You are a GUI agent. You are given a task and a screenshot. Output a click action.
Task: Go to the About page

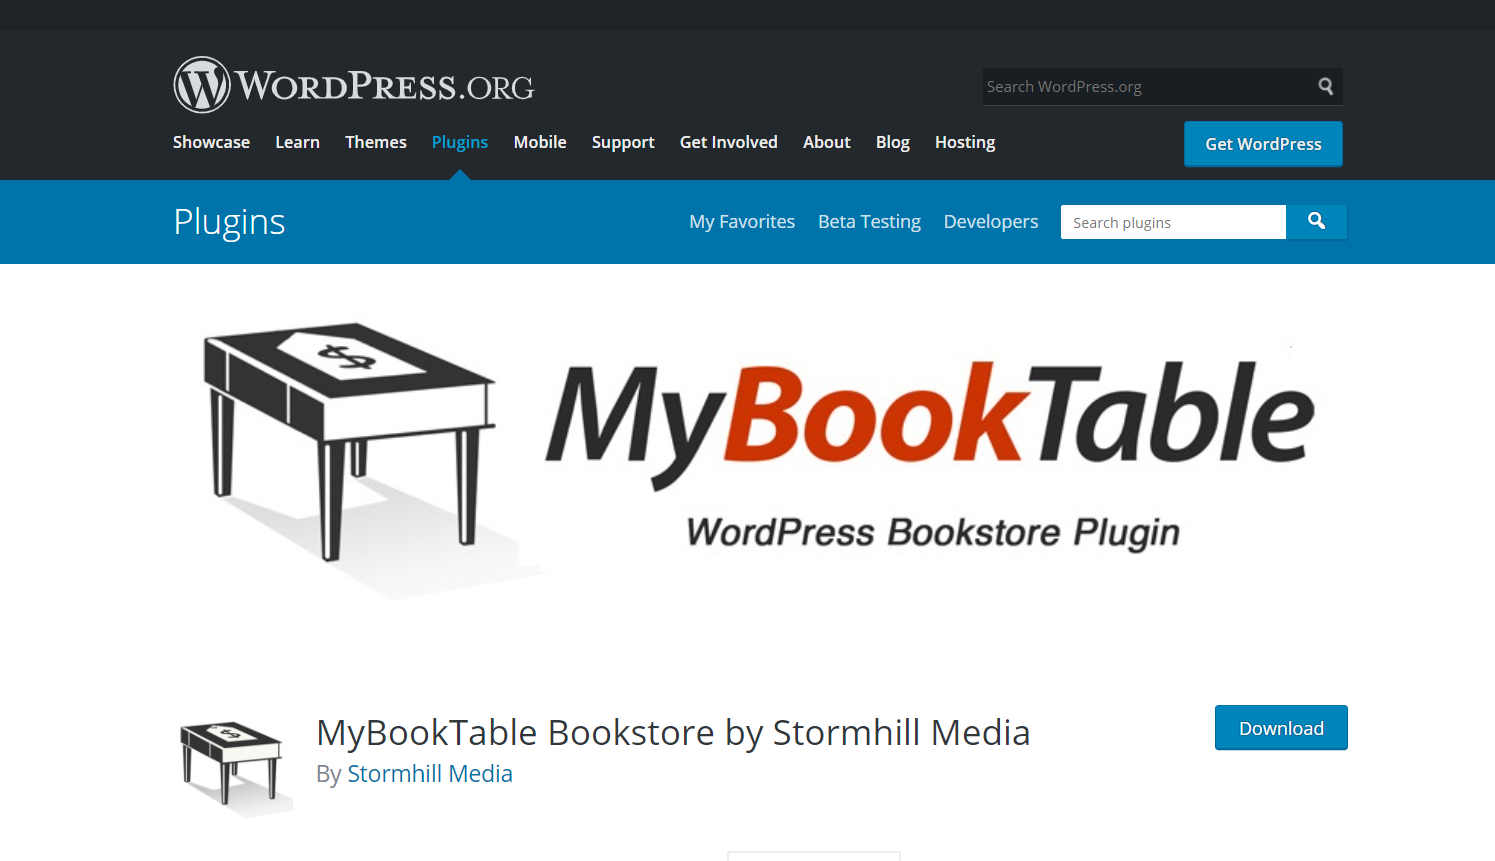tap(826, 142)
